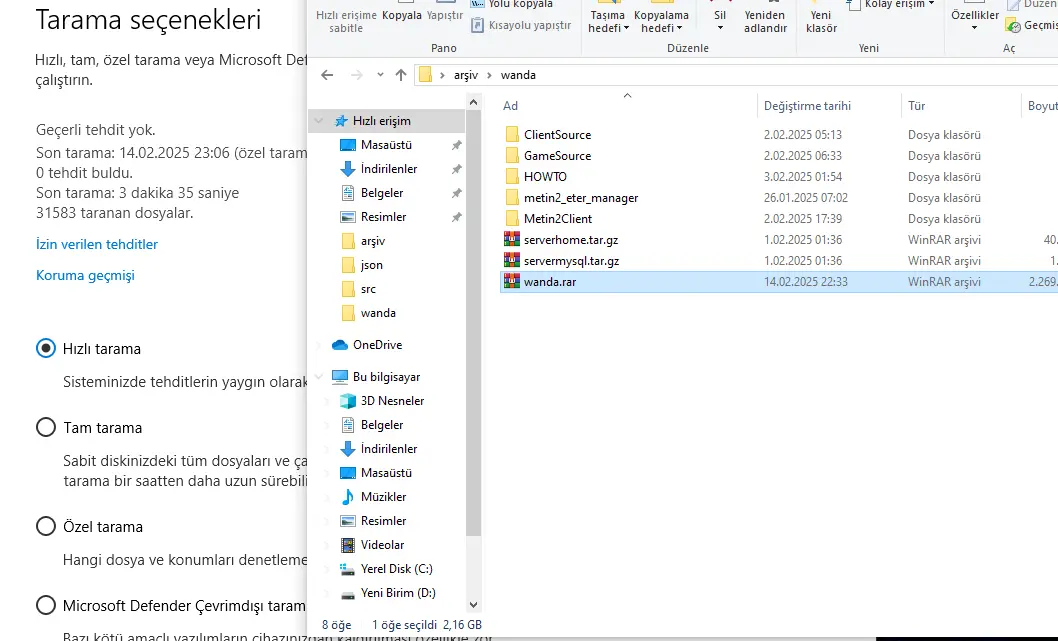The height and width of the screenshot is (641, 1058).
Task: Select the Hızlı tarama radio option
Action: (46, 349)
